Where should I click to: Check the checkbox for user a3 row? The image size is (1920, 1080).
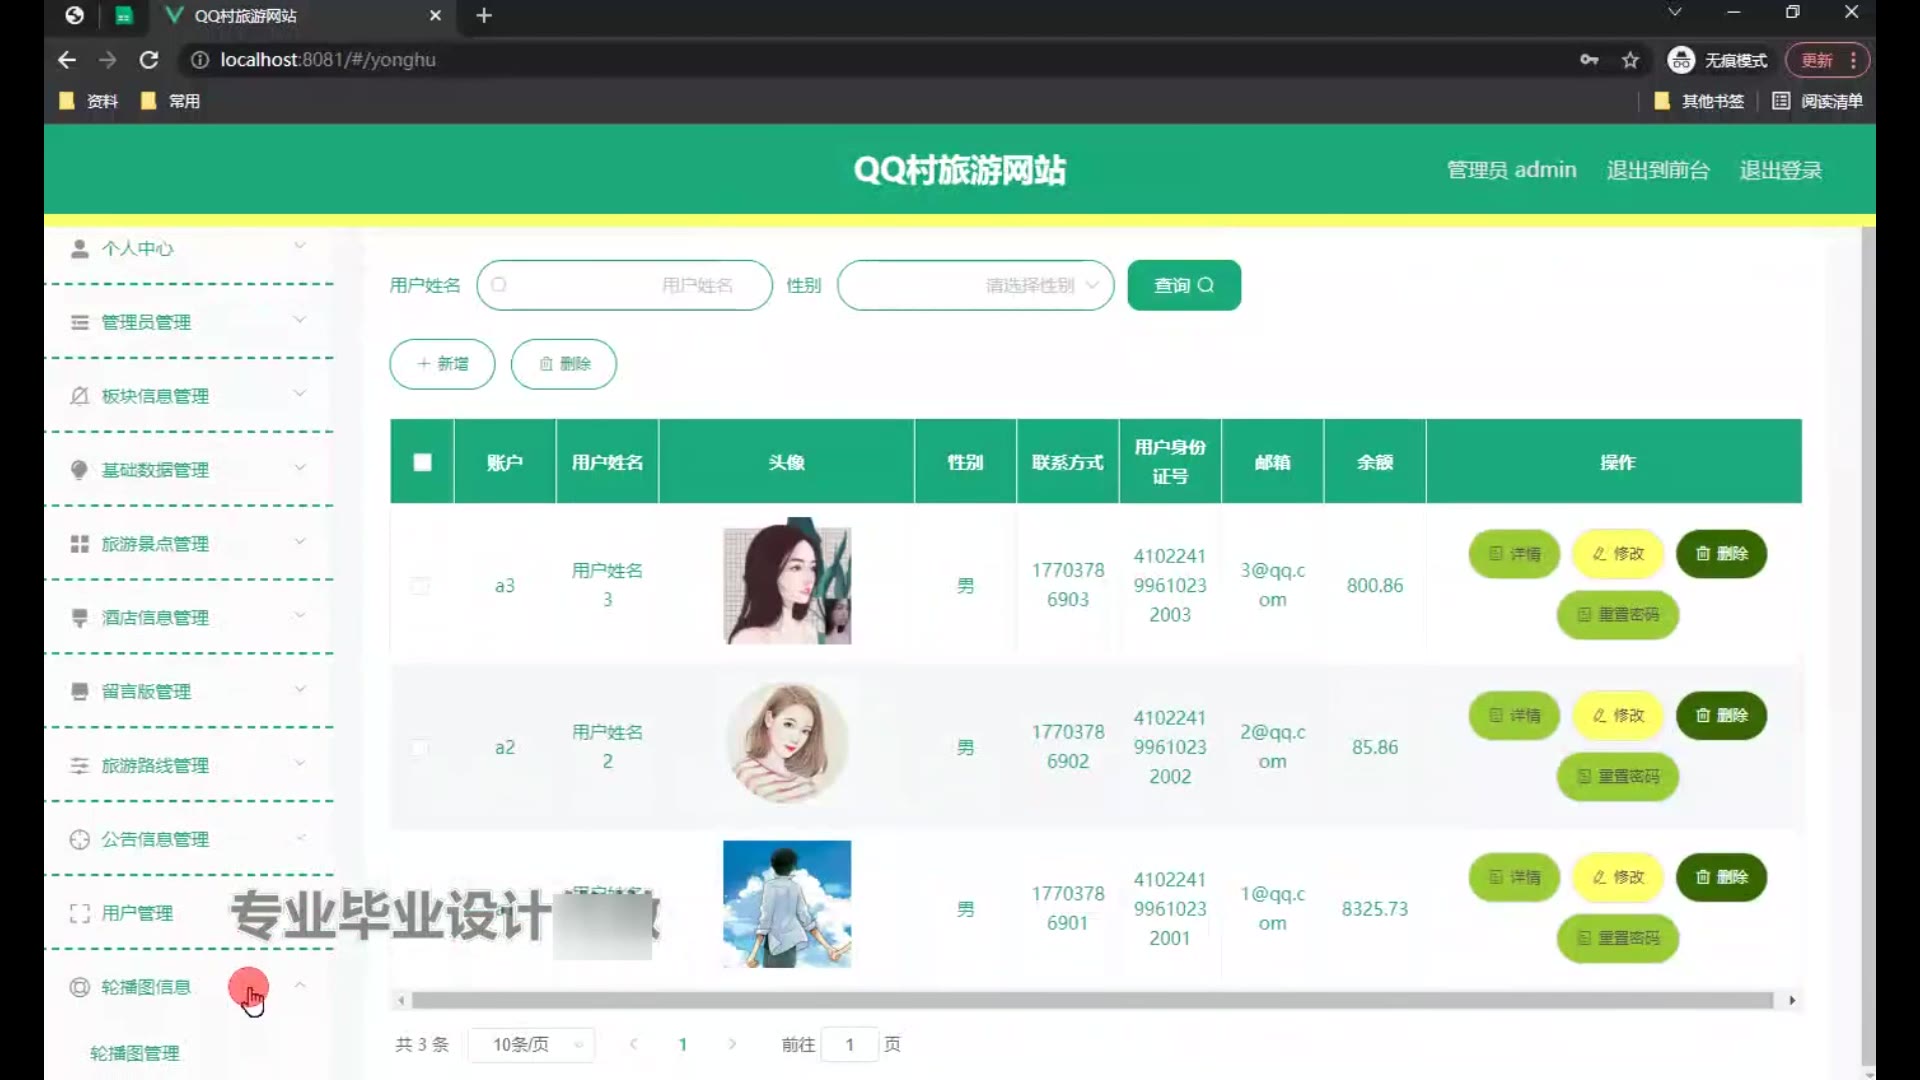click(x=420, y=586)
